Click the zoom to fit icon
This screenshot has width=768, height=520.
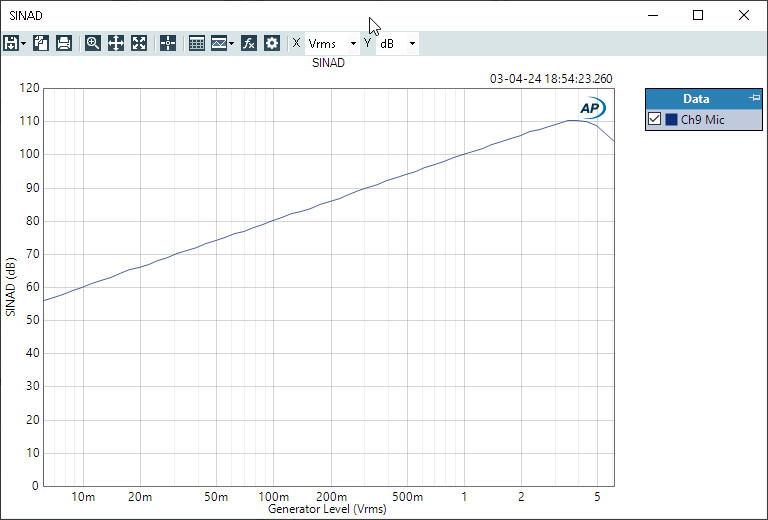coord(139,43)
